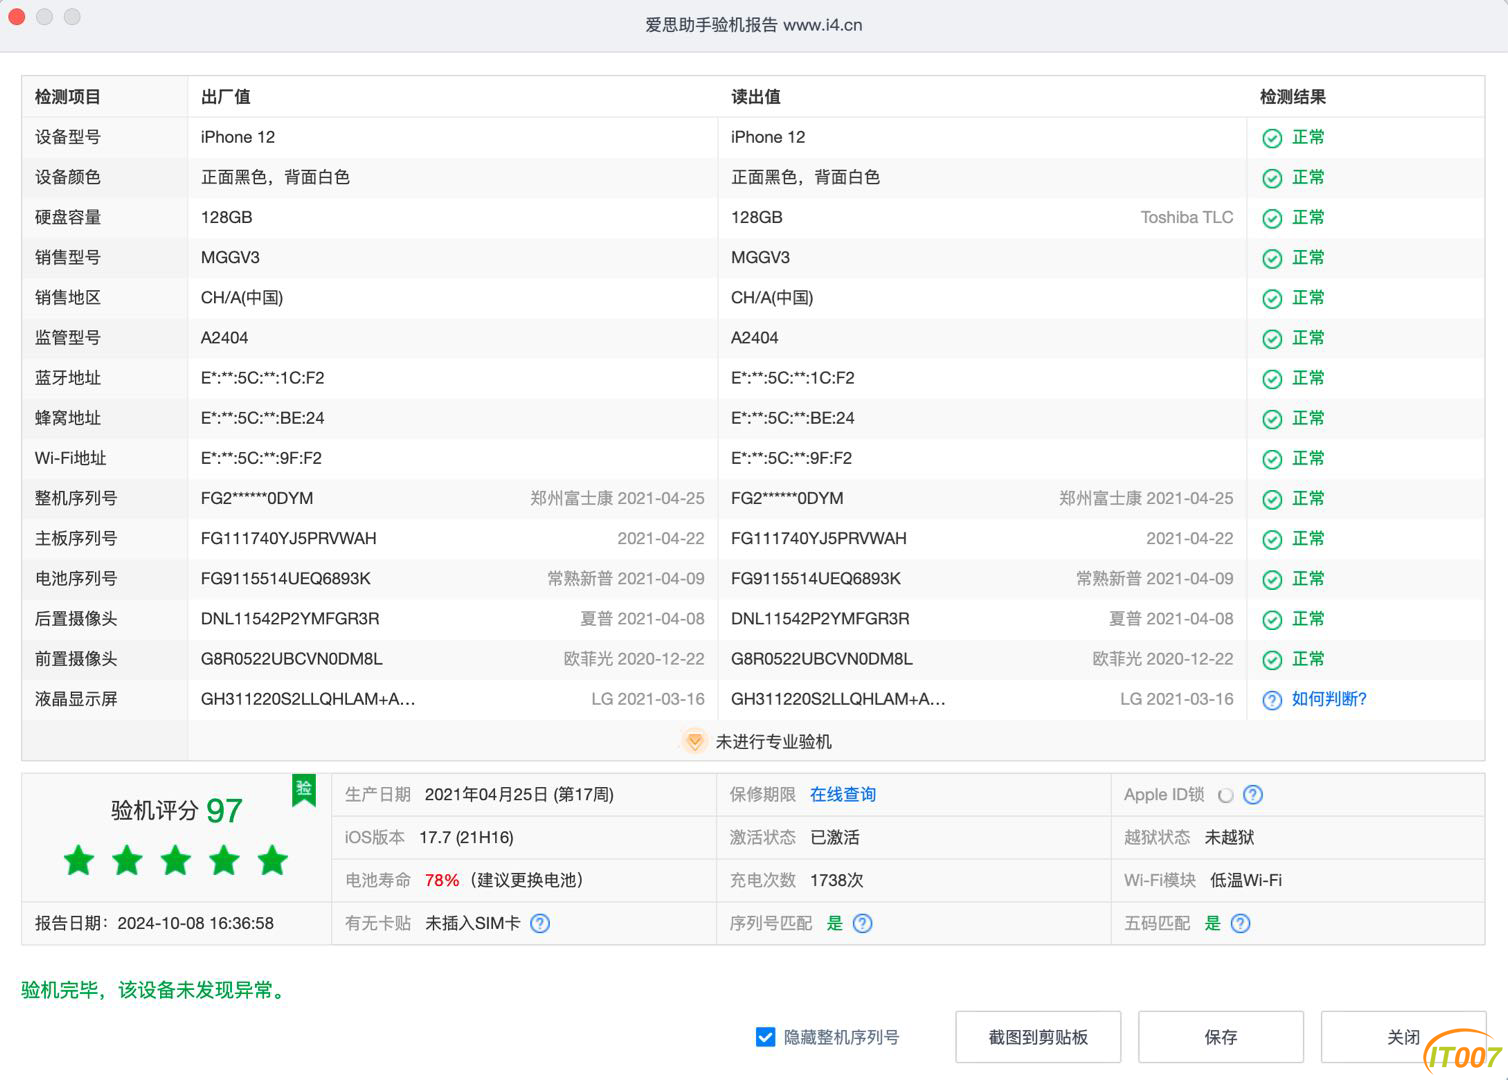This screenshot has width=1508, height=1080.
Task: Click the first green rating star
Action: (x=79, y=860)
